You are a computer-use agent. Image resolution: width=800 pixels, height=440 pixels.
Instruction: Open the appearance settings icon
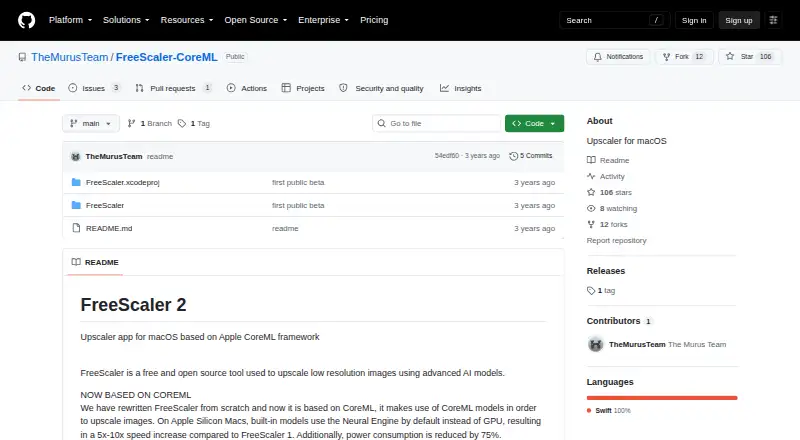tap(773, 20)
